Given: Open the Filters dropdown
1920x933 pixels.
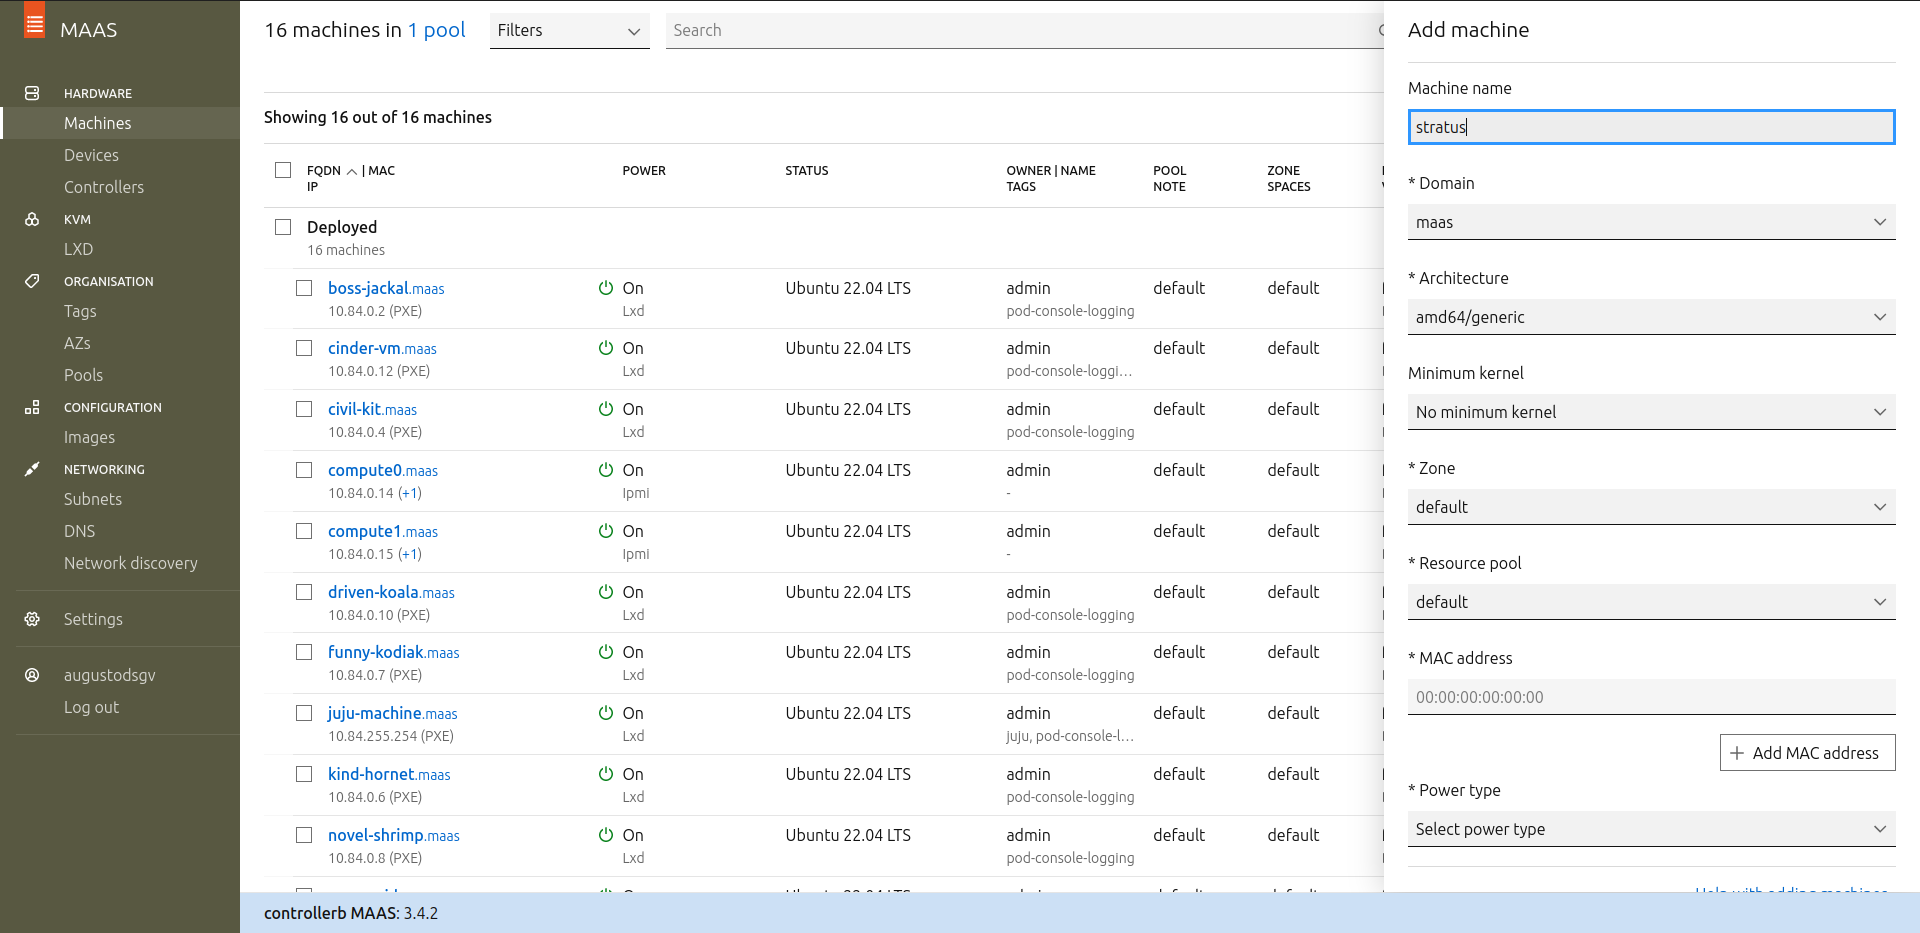Looking at the screenshot, I should pyautogui.click(x=569, y=31).
